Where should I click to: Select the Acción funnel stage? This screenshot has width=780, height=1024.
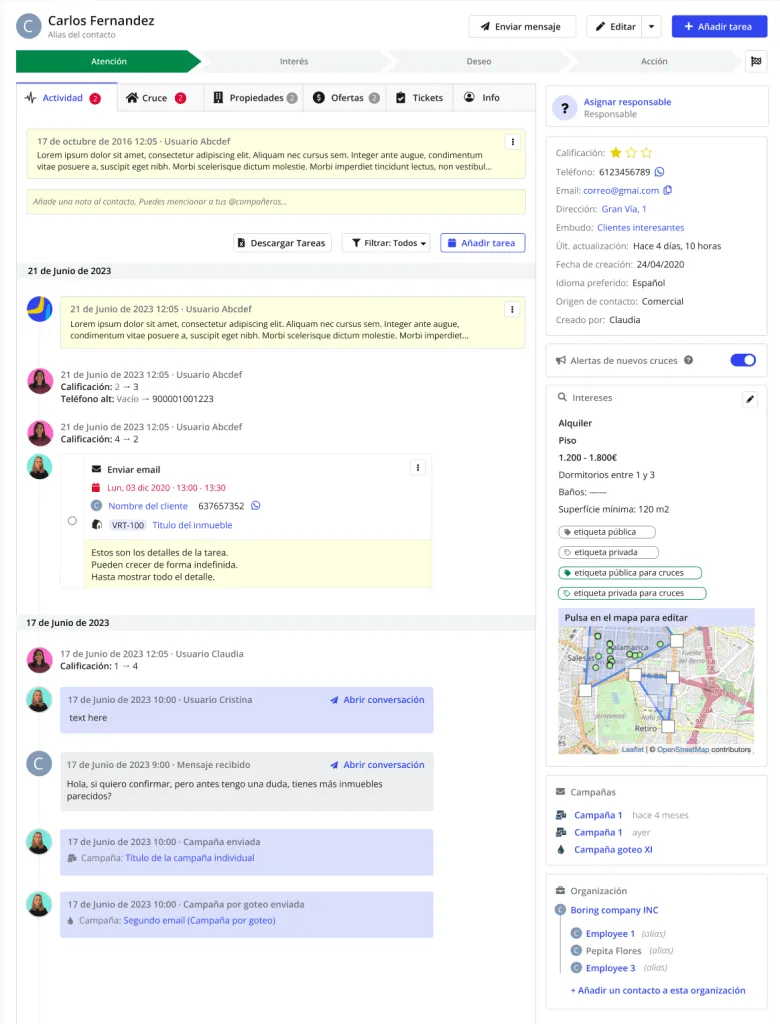[654, 61]
